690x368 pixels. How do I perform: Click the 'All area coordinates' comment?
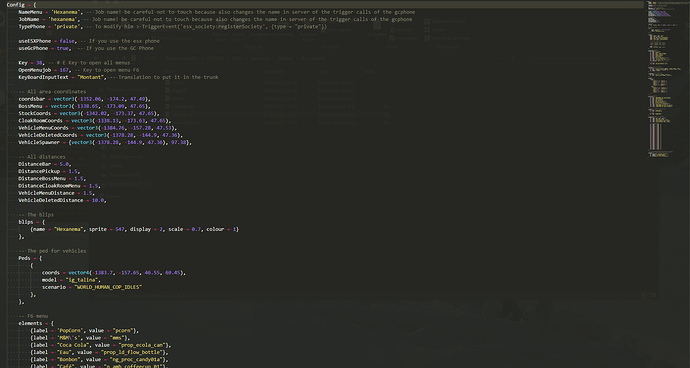click(x=56, y=92)
